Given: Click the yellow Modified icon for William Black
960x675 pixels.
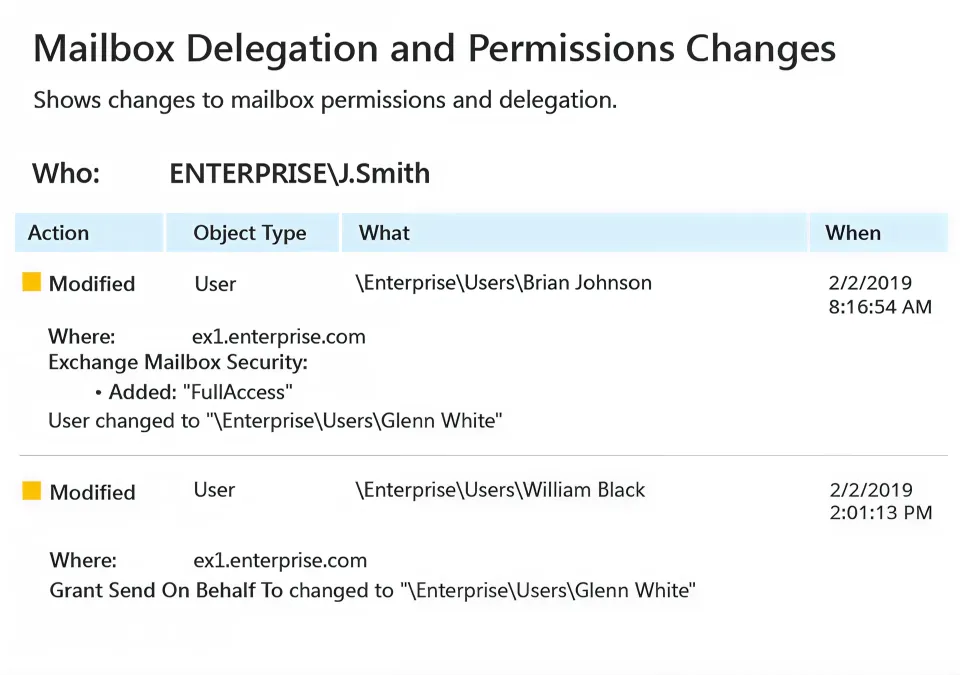Looking at the screenshot, I should click(32, 491).
